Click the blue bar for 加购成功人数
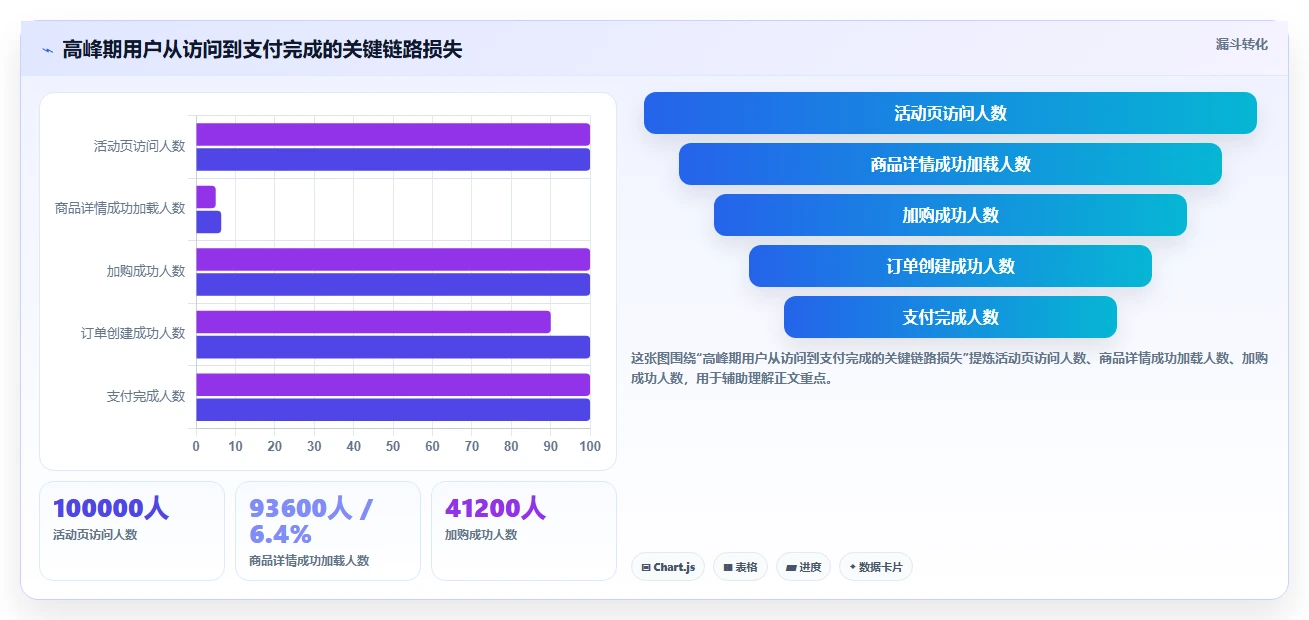1309x620 pixels. (x=393, y=284)
